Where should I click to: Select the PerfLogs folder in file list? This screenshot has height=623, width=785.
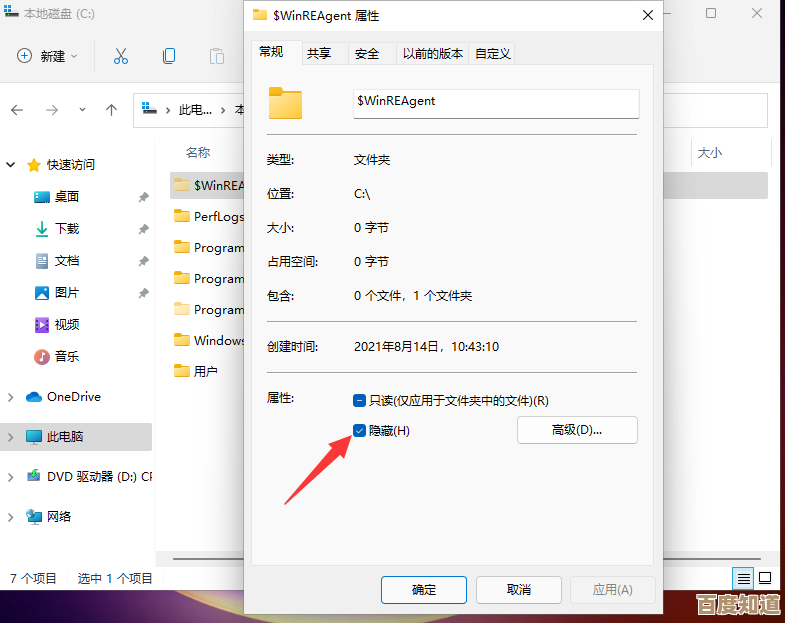point(209,216)
